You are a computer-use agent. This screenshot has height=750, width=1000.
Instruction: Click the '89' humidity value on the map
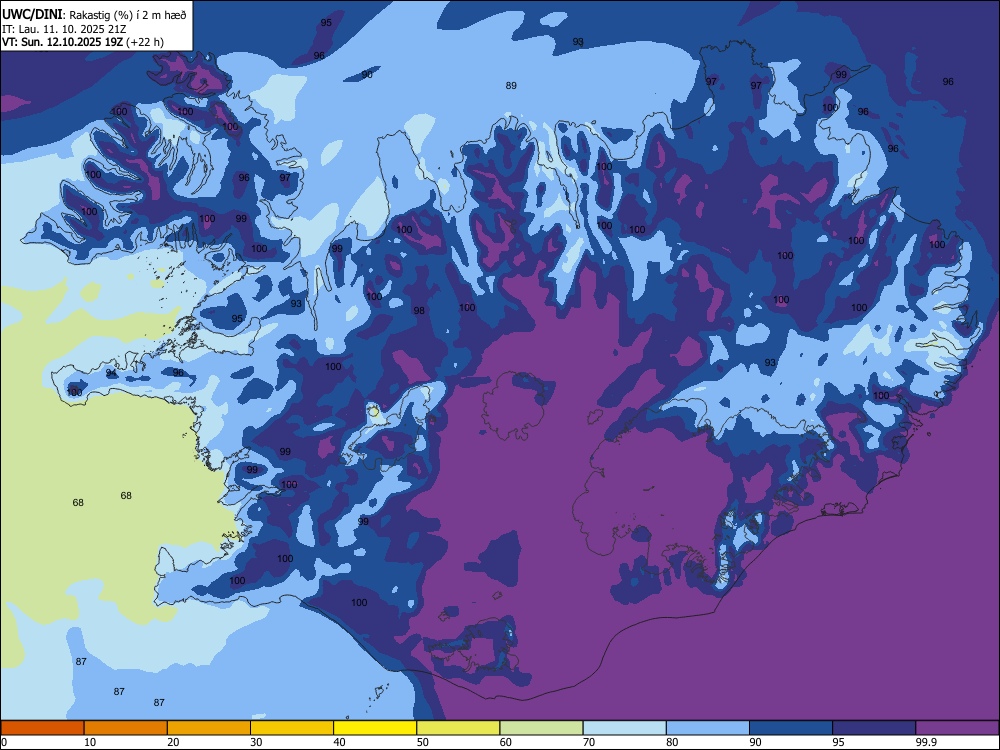click(511, 85)
